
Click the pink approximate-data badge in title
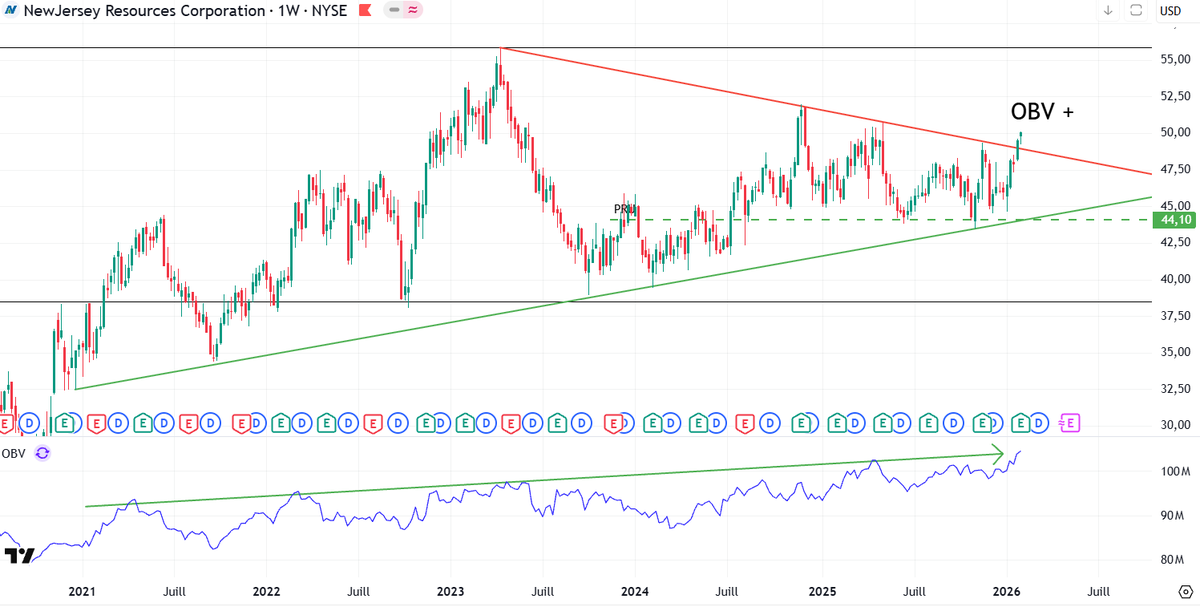tap(412, 10)
